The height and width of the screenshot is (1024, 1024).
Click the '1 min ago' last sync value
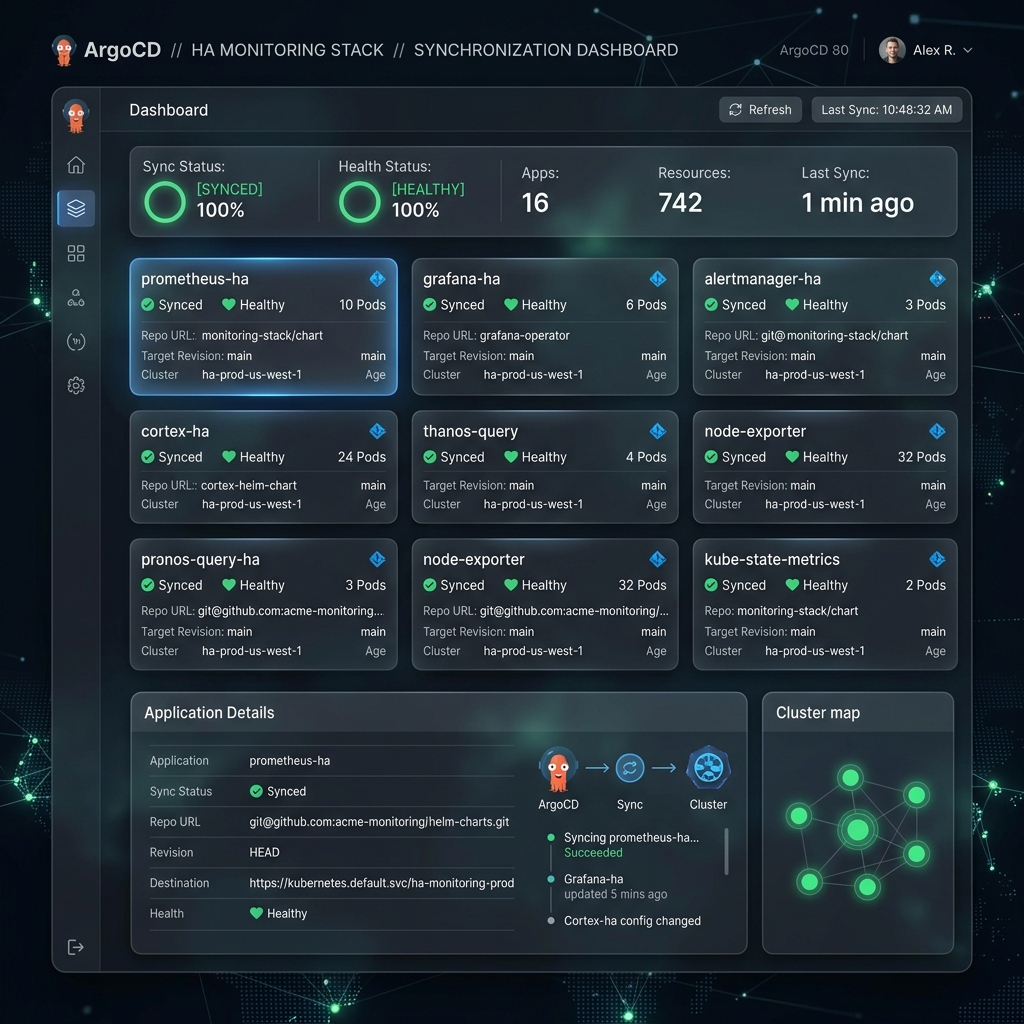click(x=857, y=203)
